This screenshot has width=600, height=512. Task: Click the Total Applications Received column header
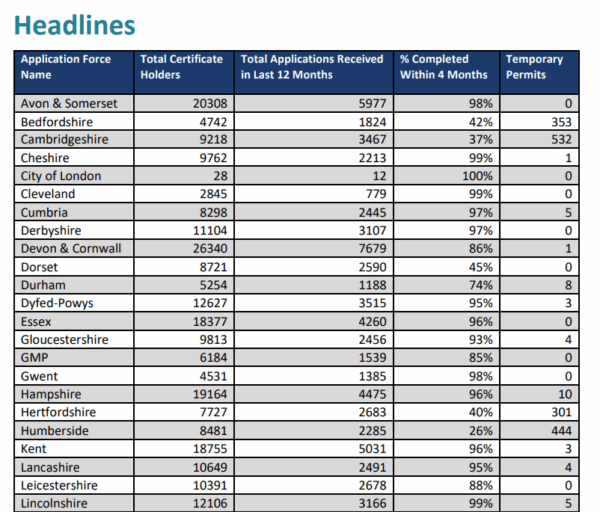(x=311, y=67)
